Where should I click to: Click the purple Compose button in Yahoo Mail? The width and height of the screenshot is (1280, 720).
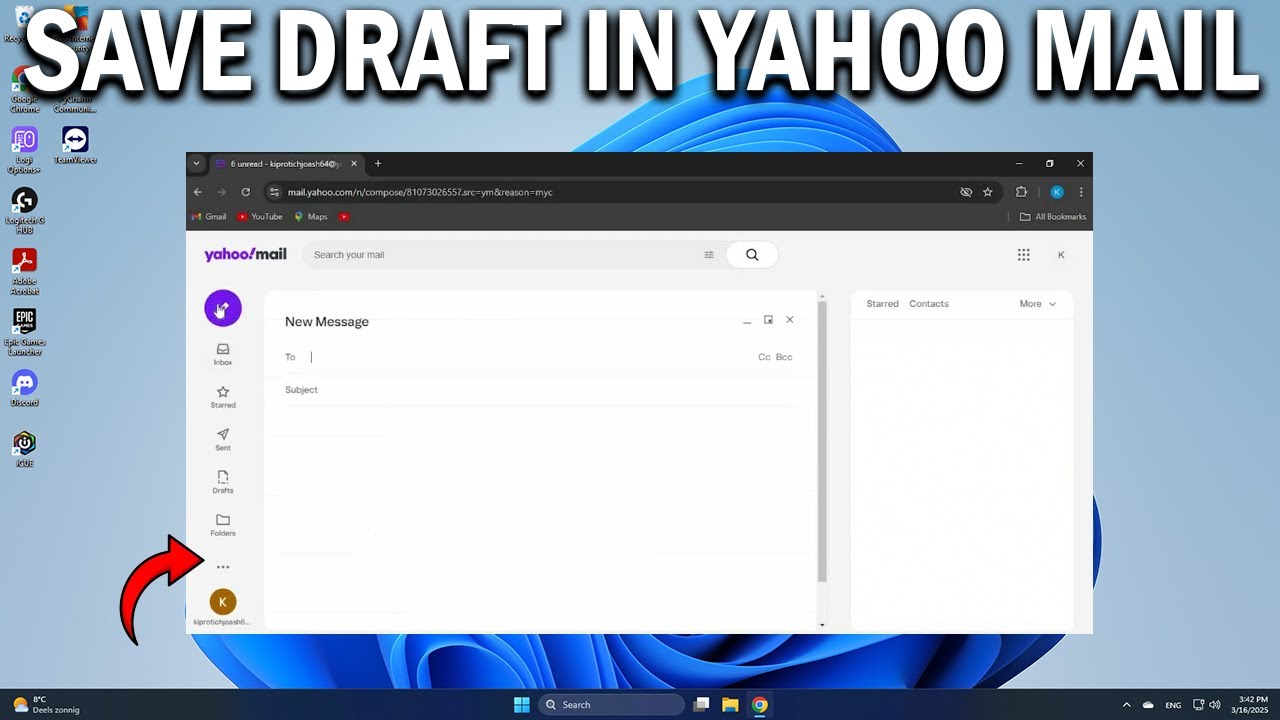point(223,308)
